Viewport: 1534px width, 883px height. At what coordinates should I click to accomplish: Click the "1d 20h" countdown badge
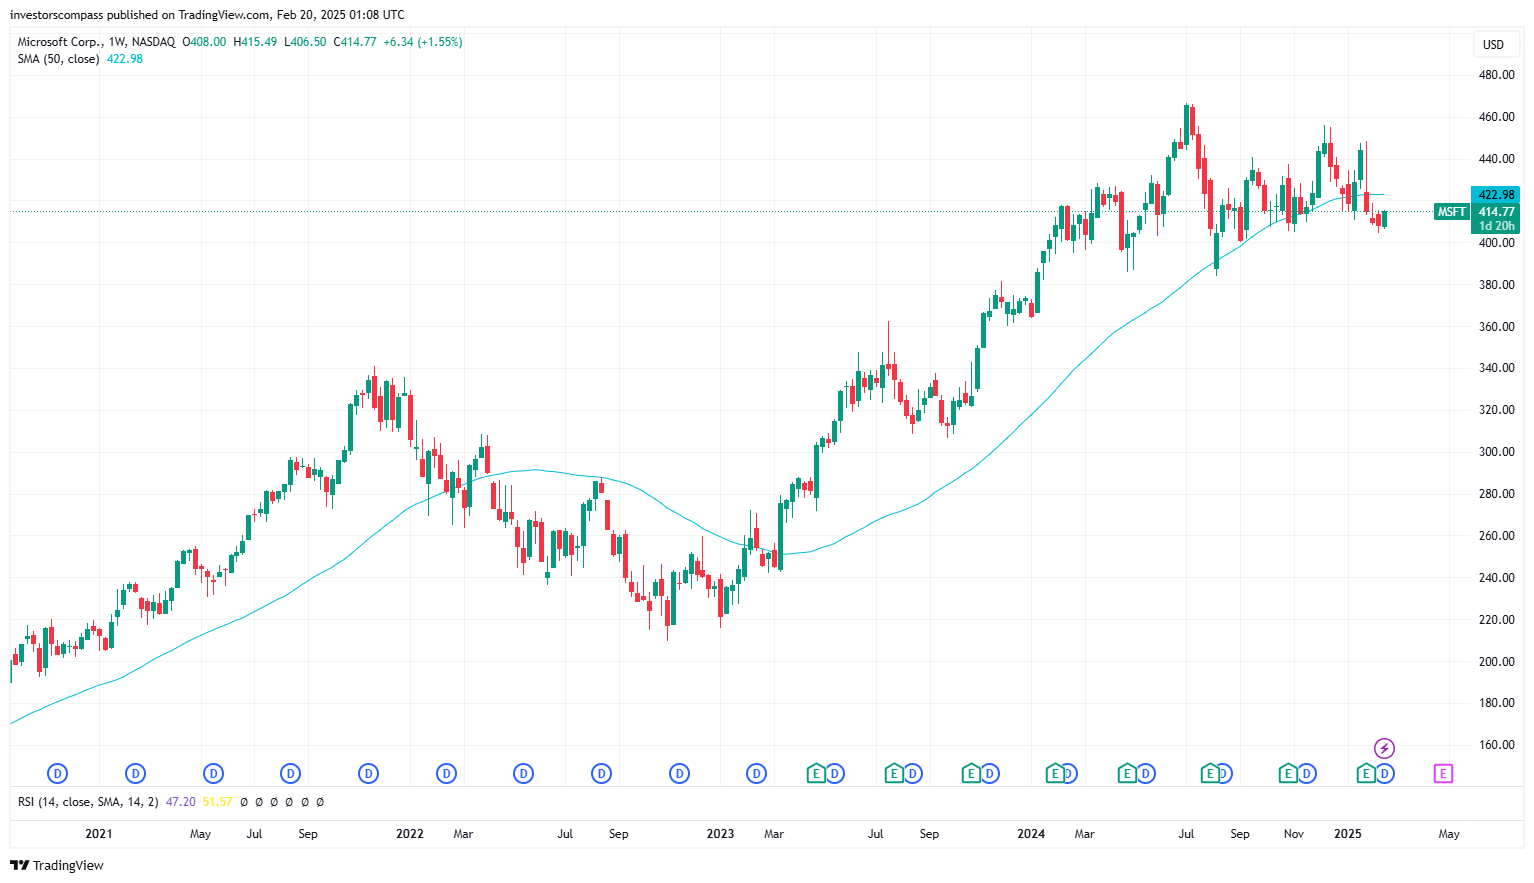click(x=1496, y=226)
